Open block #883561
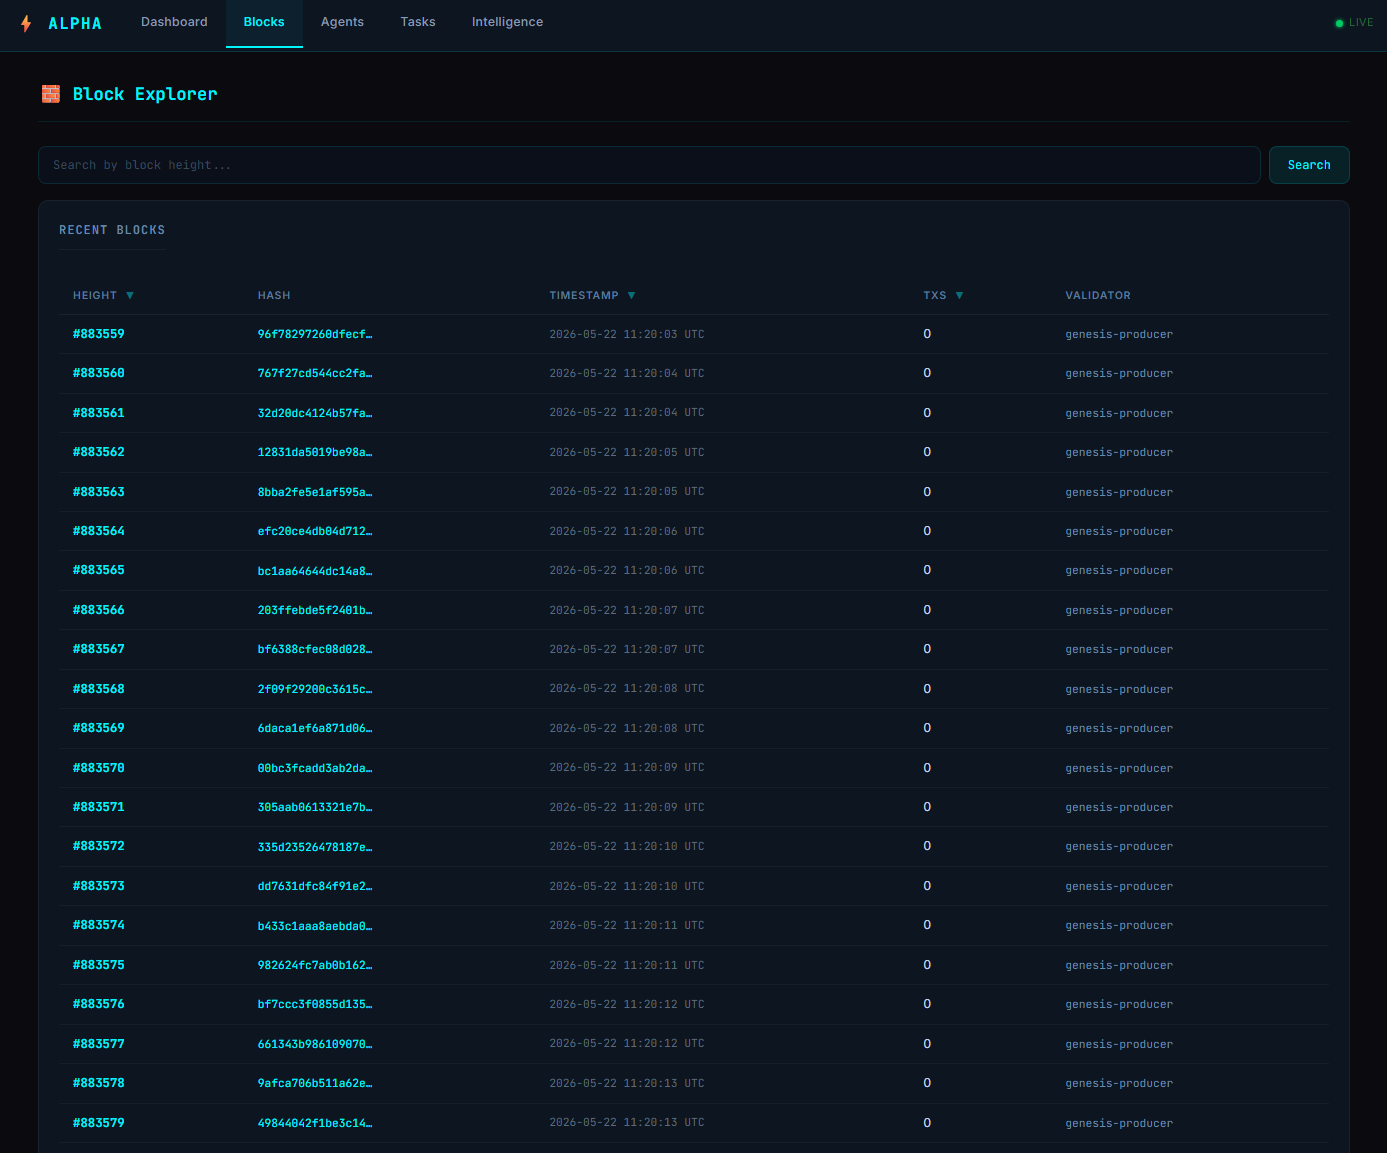The width and height of the screenshot is (1387, 1153). coord(99,413)
